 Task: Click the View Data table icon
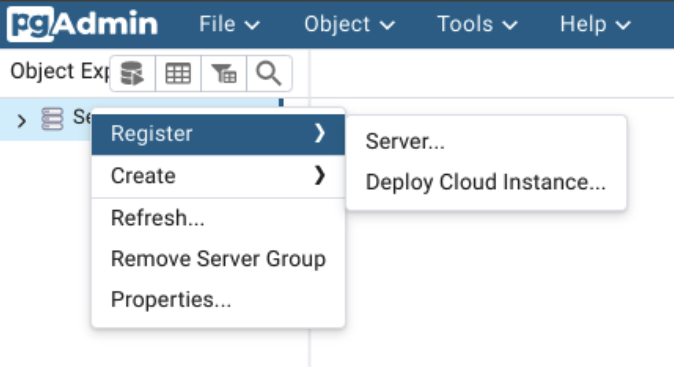click(178, 73)
